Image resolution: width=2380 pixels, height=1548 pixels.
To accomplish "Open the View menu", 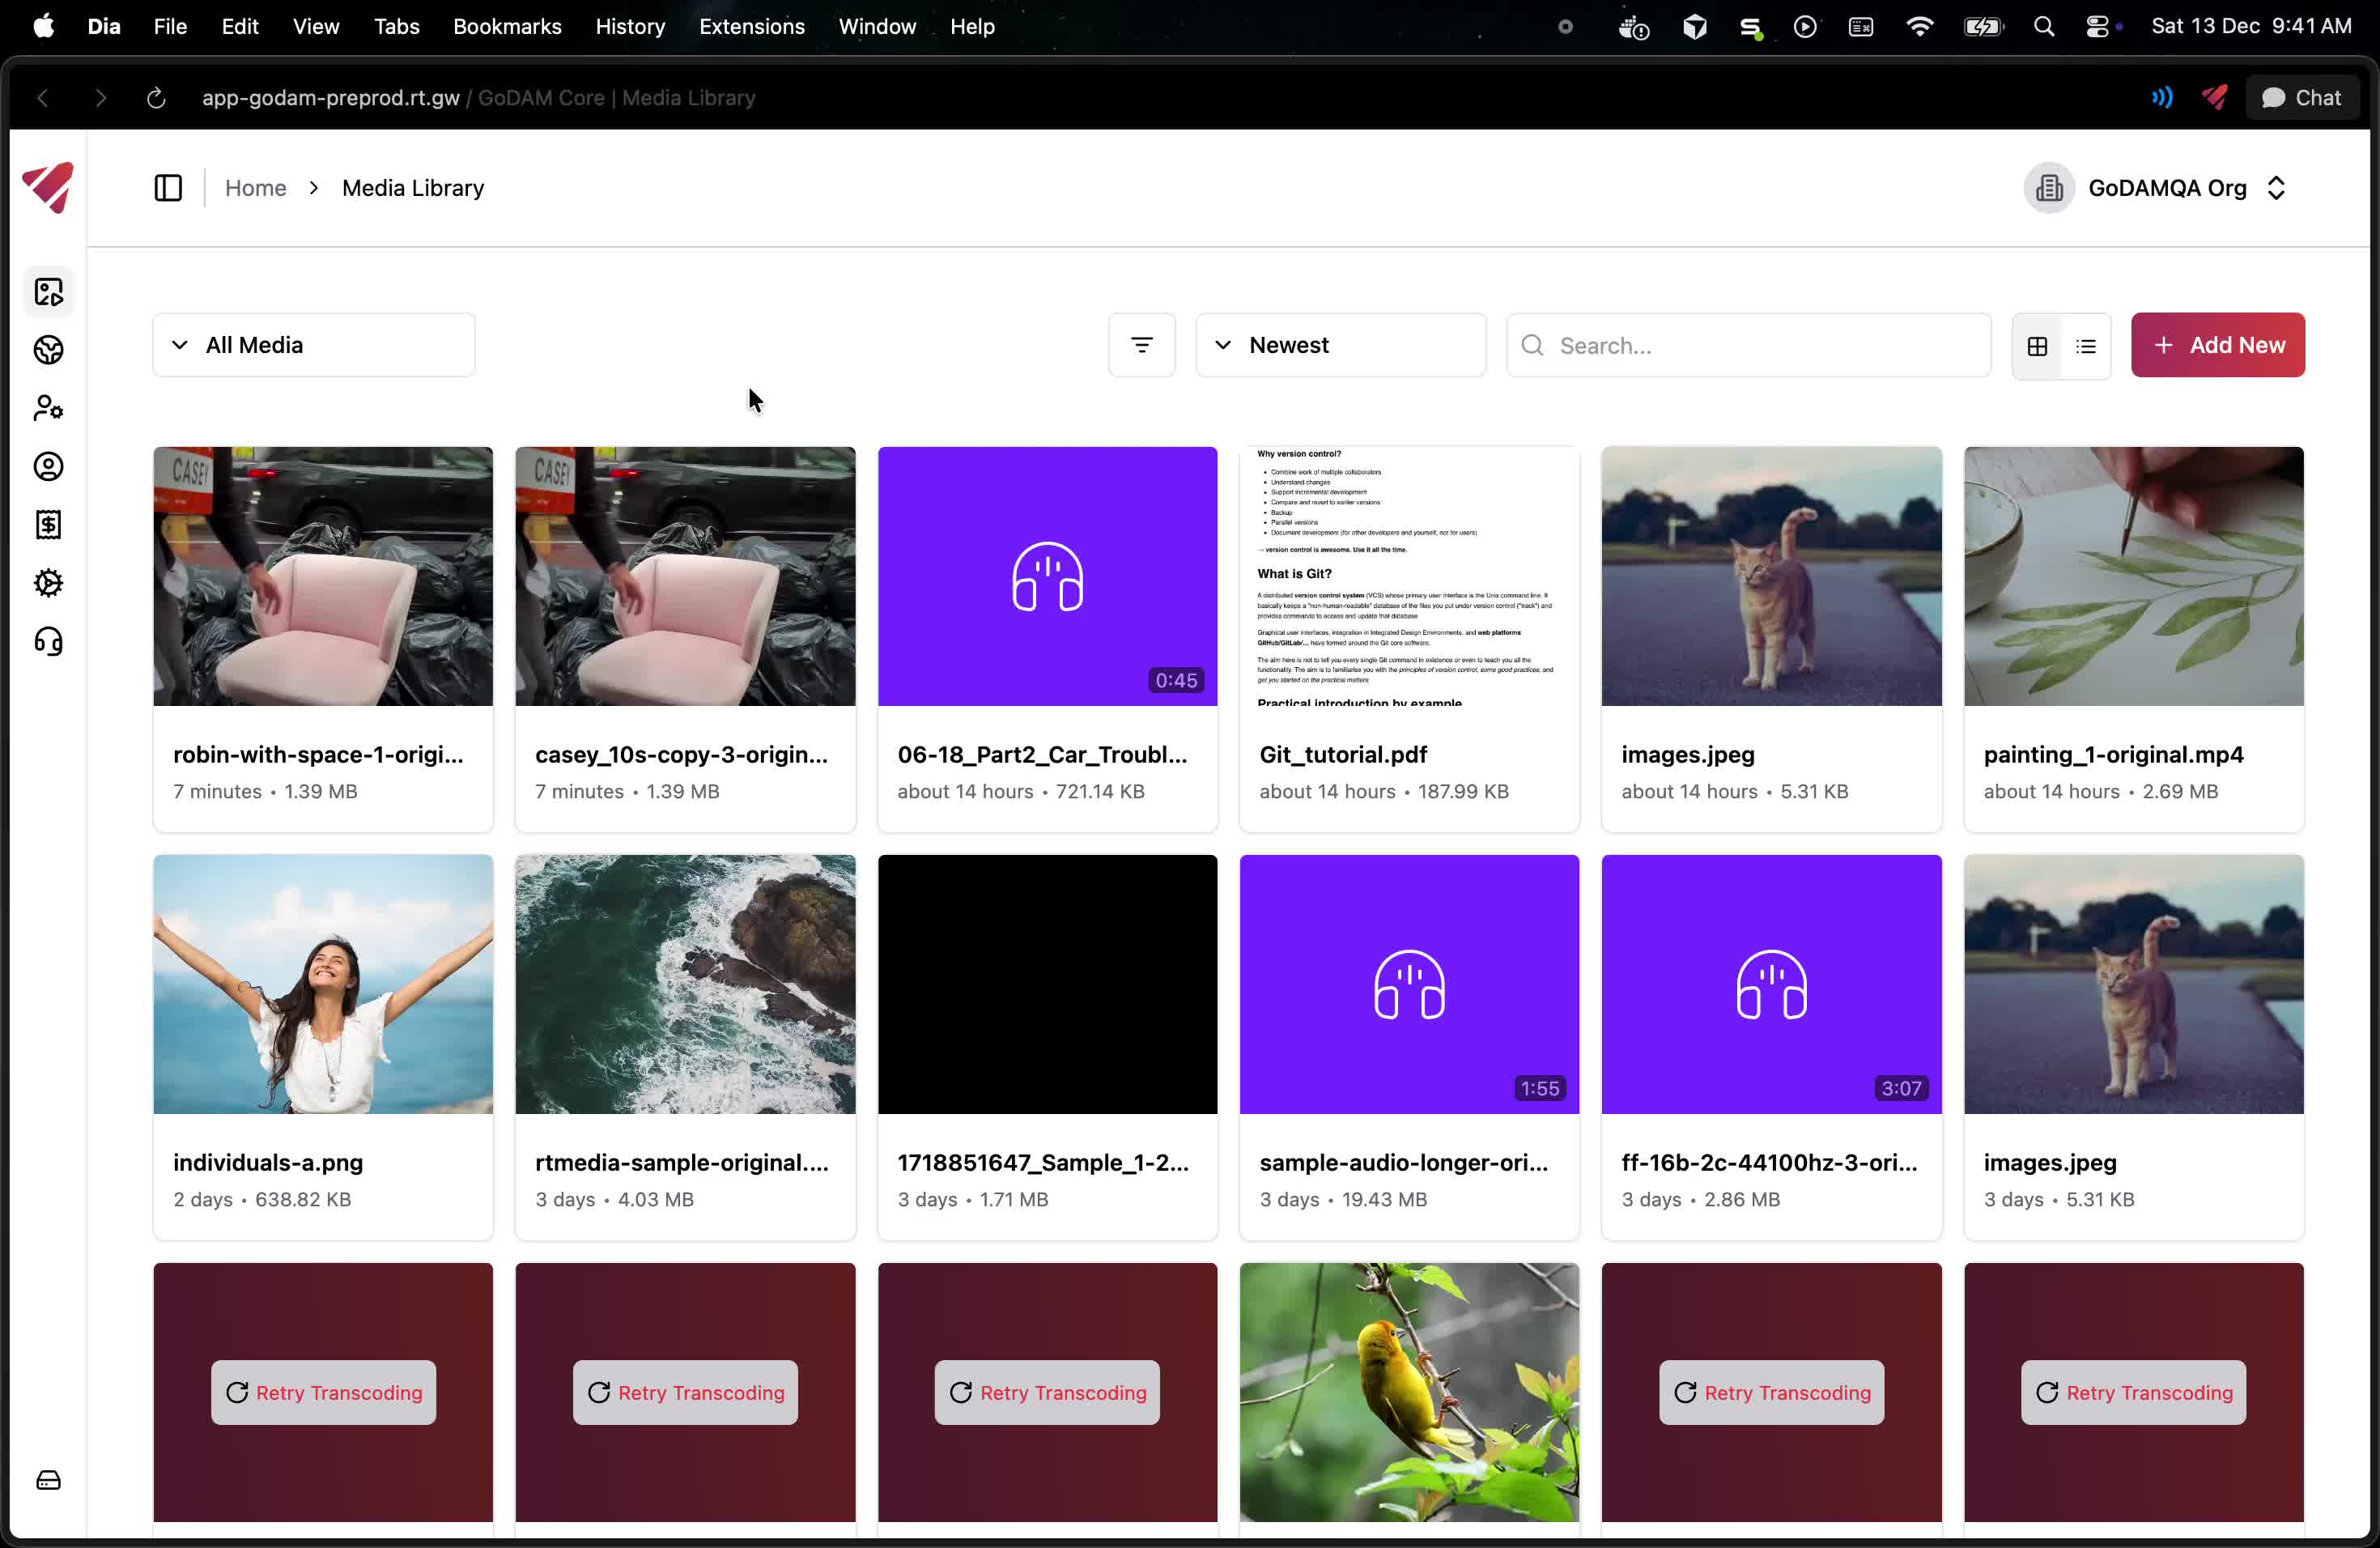I will 316,27.
